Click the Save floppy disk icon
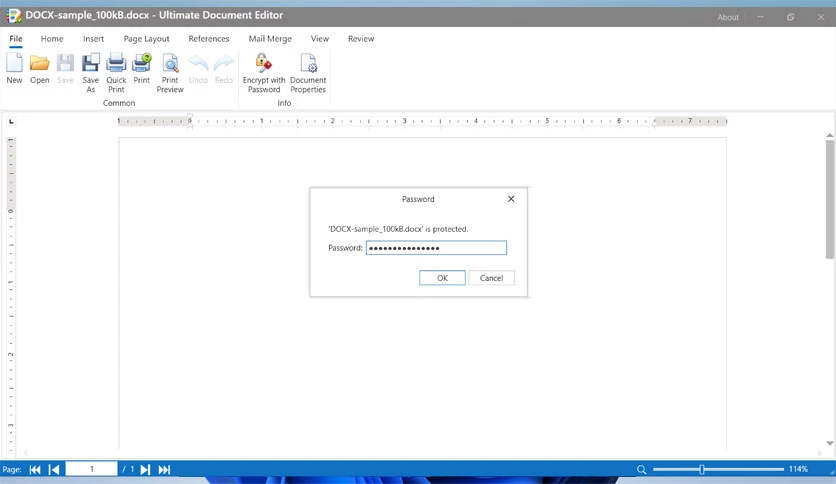This screenshot has width=836, height=484. click(65, 63)
